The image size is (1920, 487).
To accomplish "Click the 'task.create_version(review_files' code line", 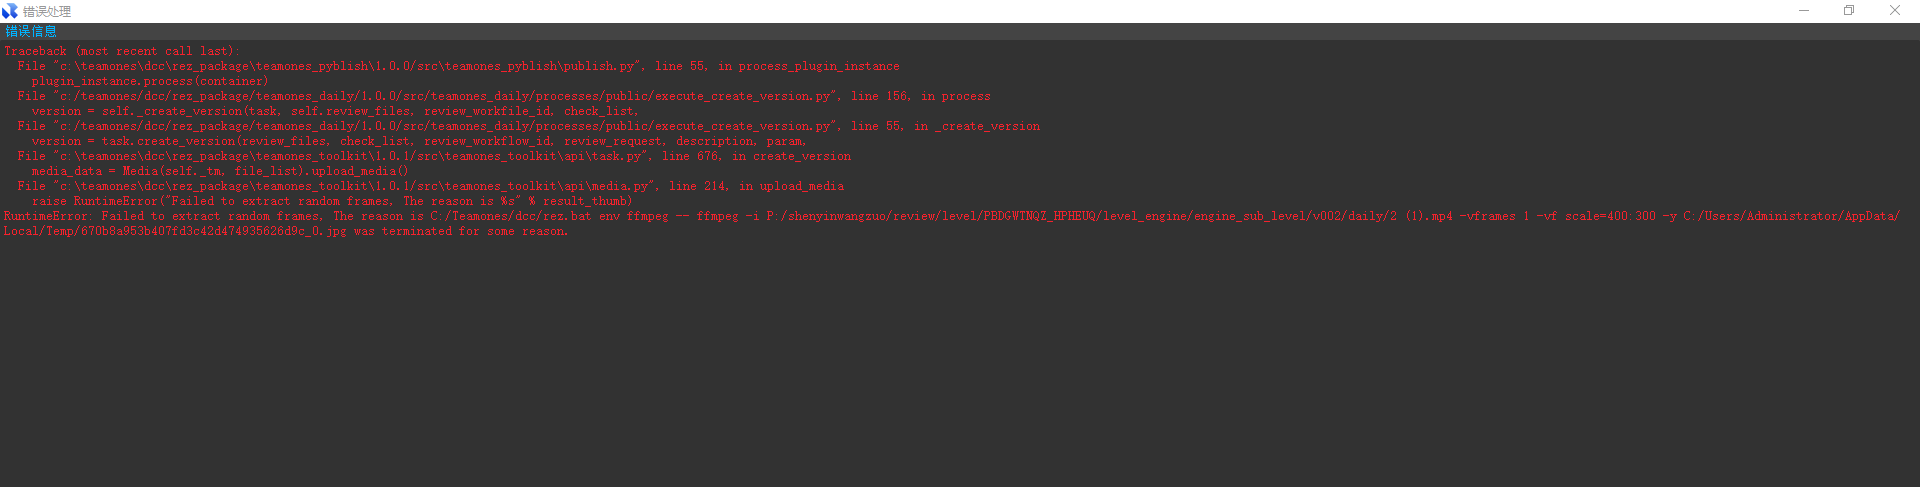I will tap(419, 141).
